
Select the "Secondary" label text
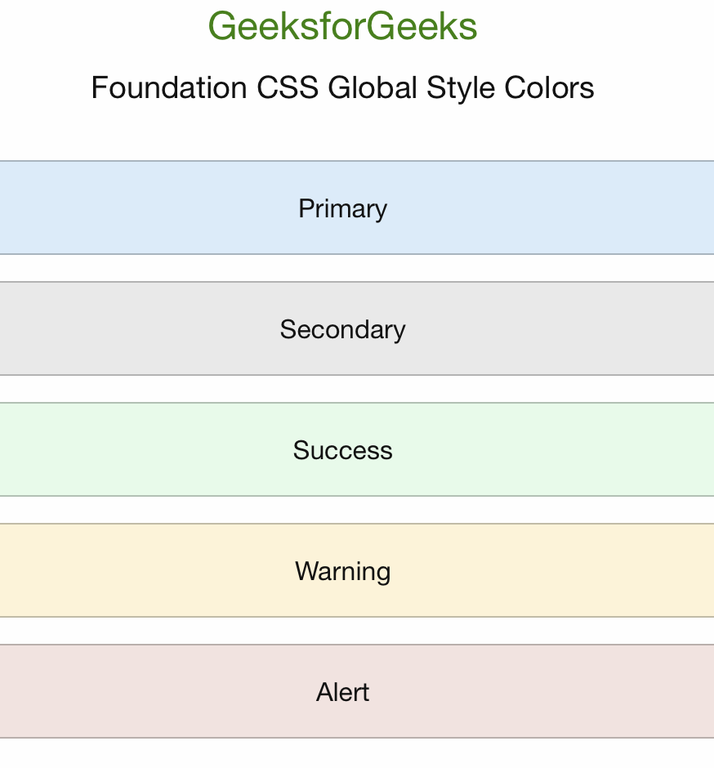click(x=342, y=329)
